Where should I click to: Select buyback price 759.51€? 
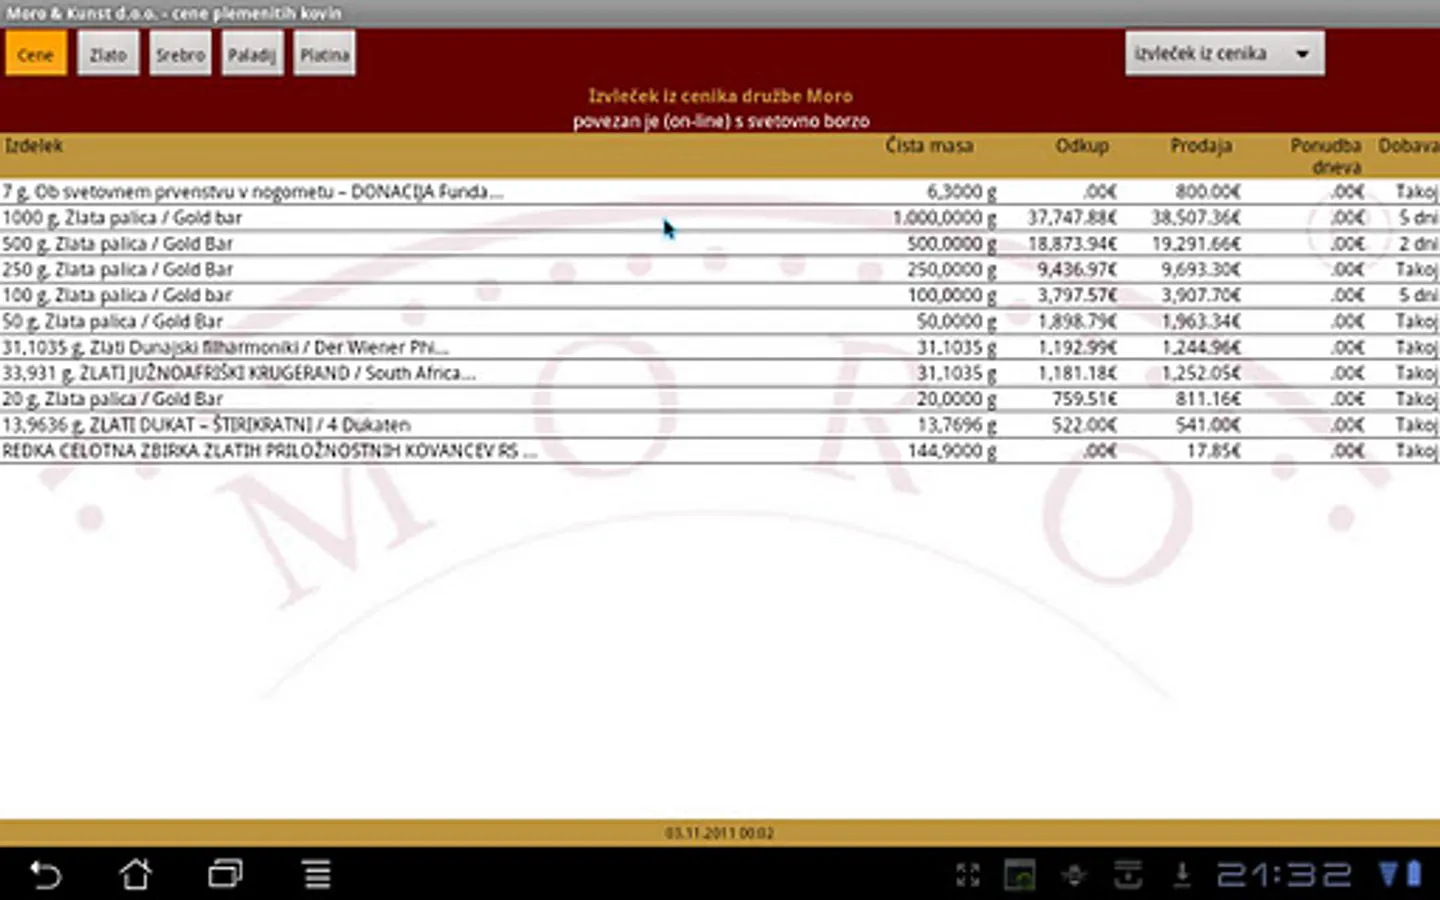(1084, 399)
